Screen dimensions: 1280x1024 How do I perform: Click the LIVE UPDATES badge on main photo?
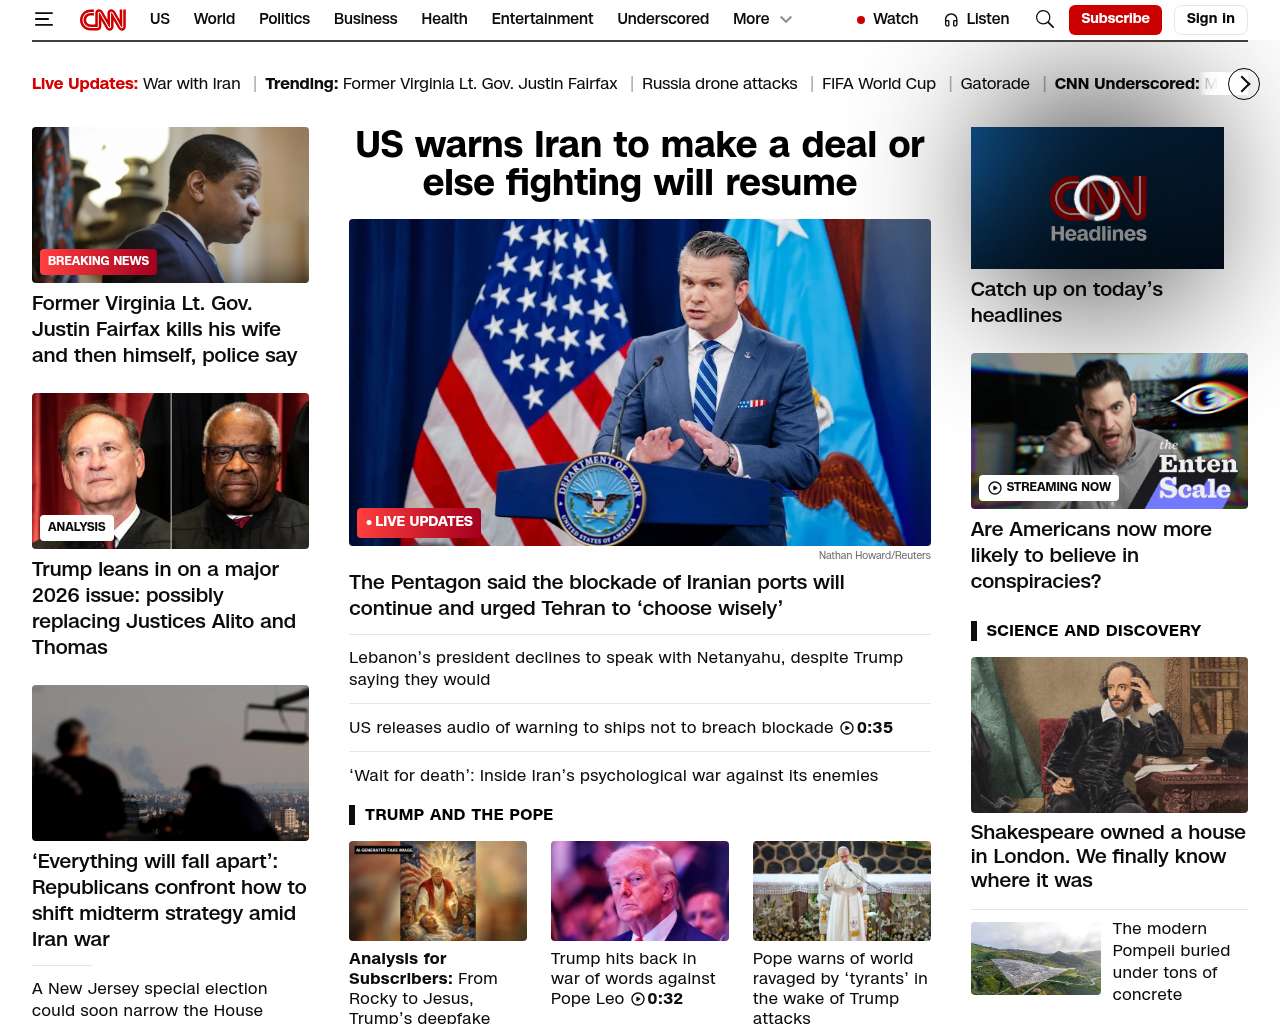[x=419, y=522]
